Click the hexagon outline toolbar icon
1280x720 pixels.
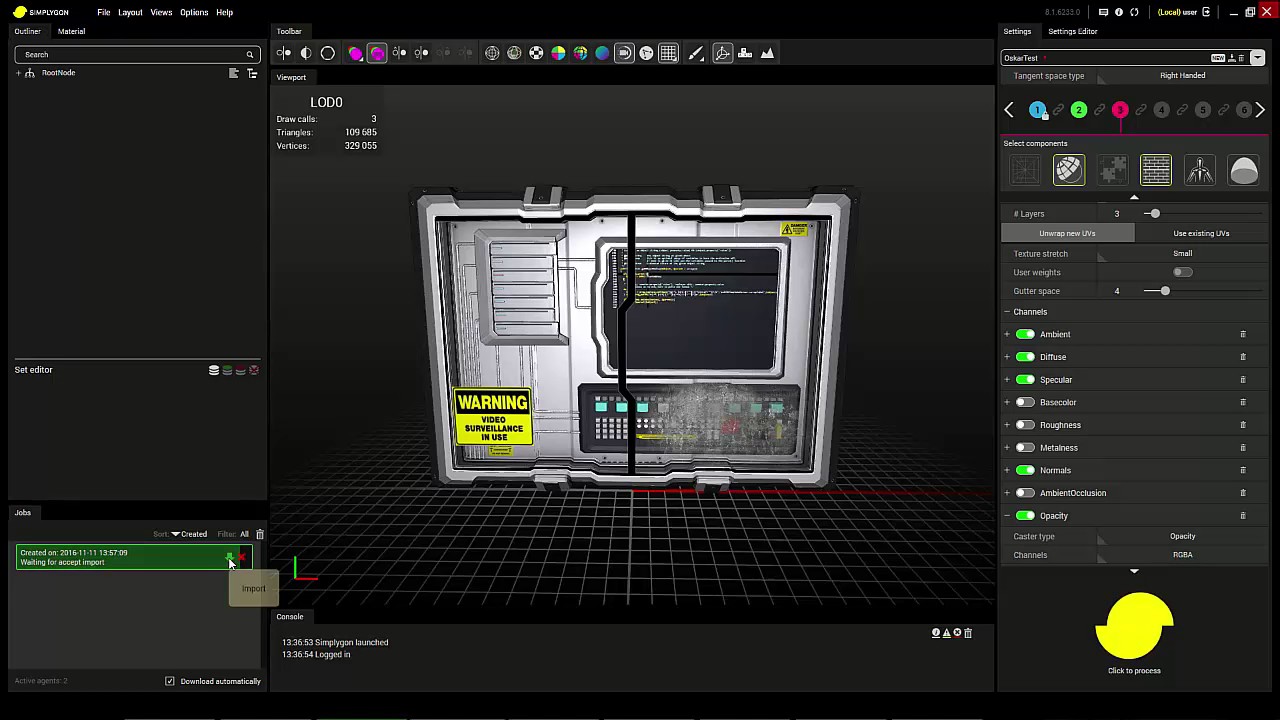coord(328,53)
